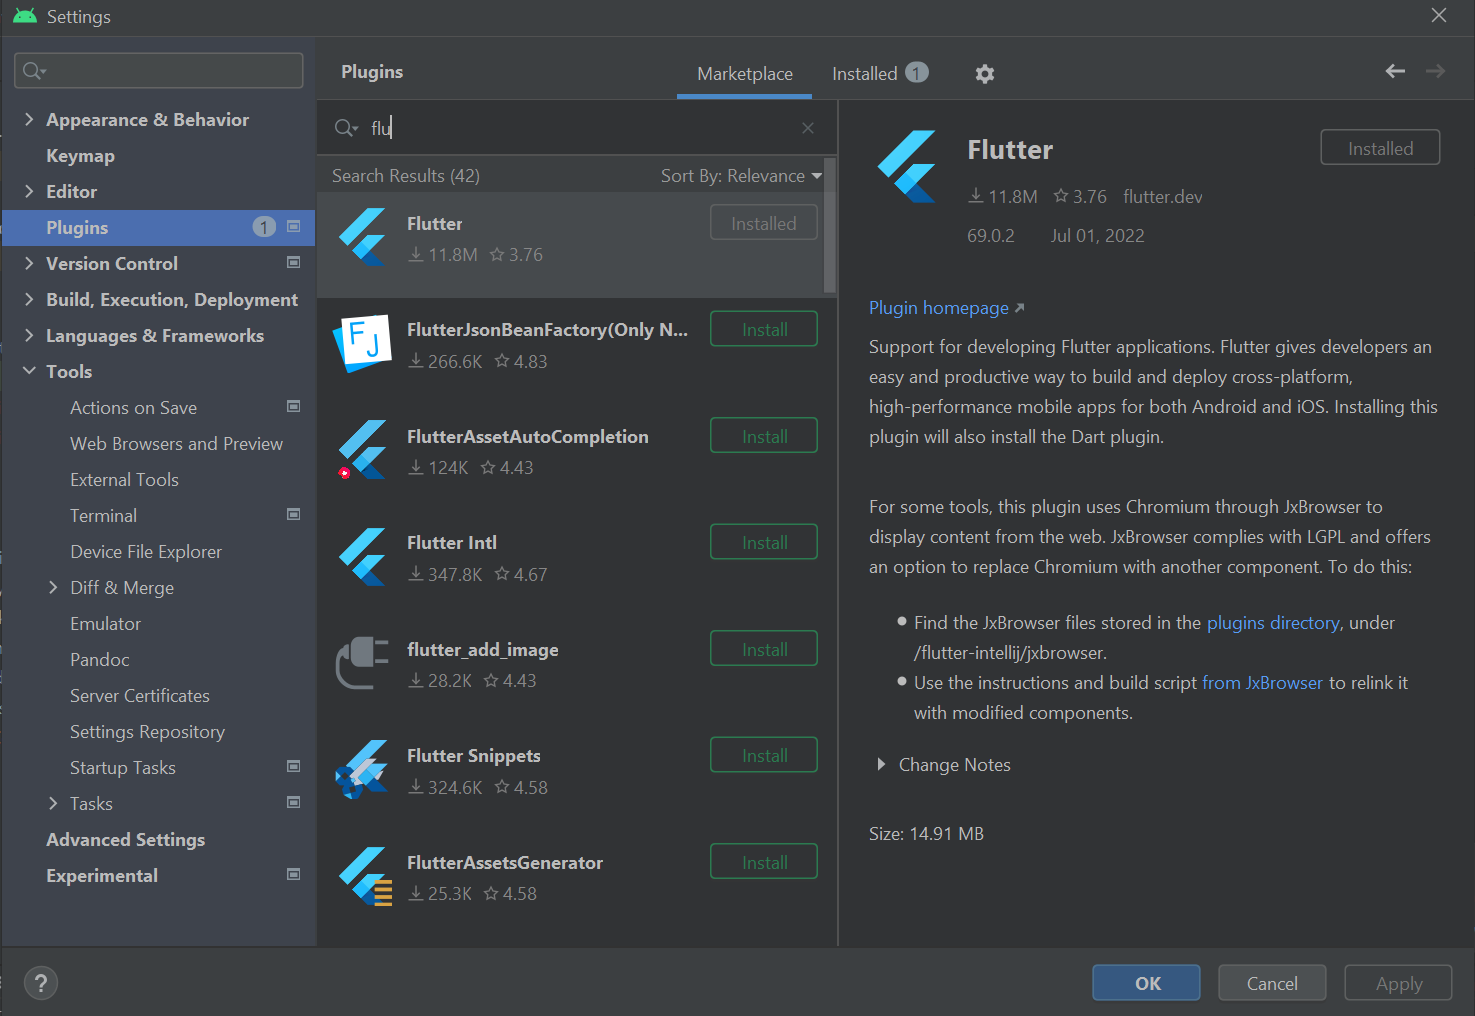
Task: Click the back navigation arrow
Action: (x=1395, y=71)
